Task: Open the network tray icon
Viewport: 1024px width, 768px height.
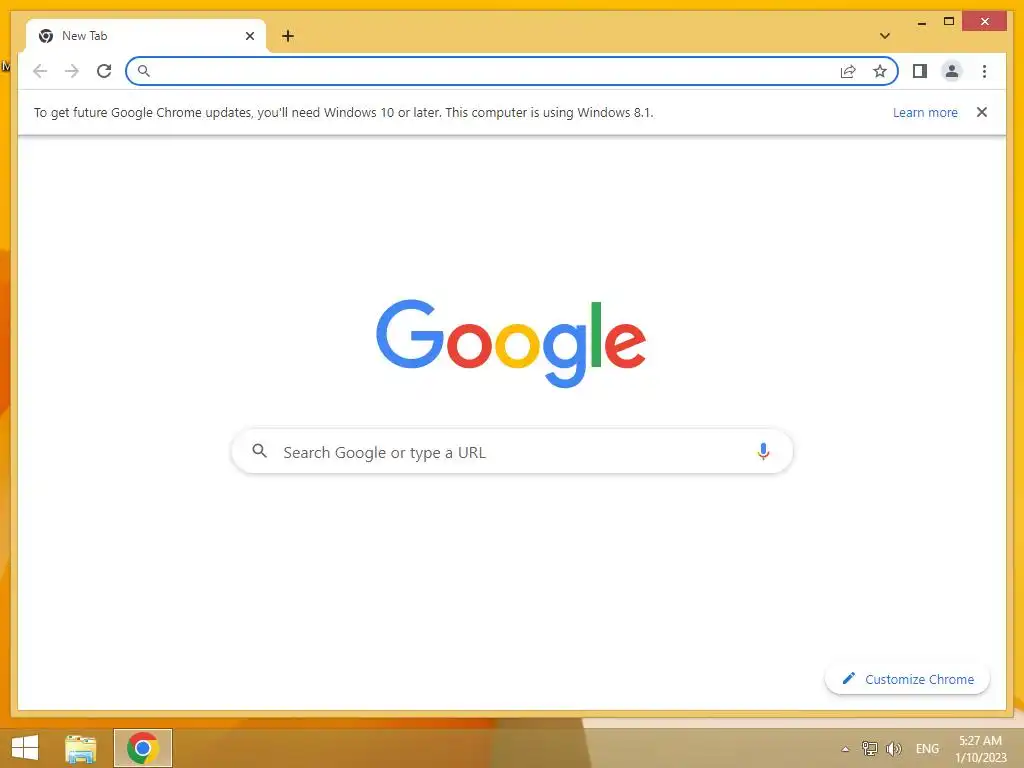Action: 869,748
